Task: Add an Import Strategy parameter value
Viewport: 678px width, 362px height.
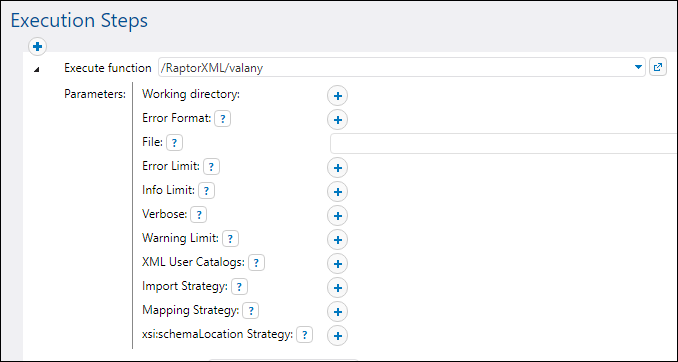Action: [338, 288]
